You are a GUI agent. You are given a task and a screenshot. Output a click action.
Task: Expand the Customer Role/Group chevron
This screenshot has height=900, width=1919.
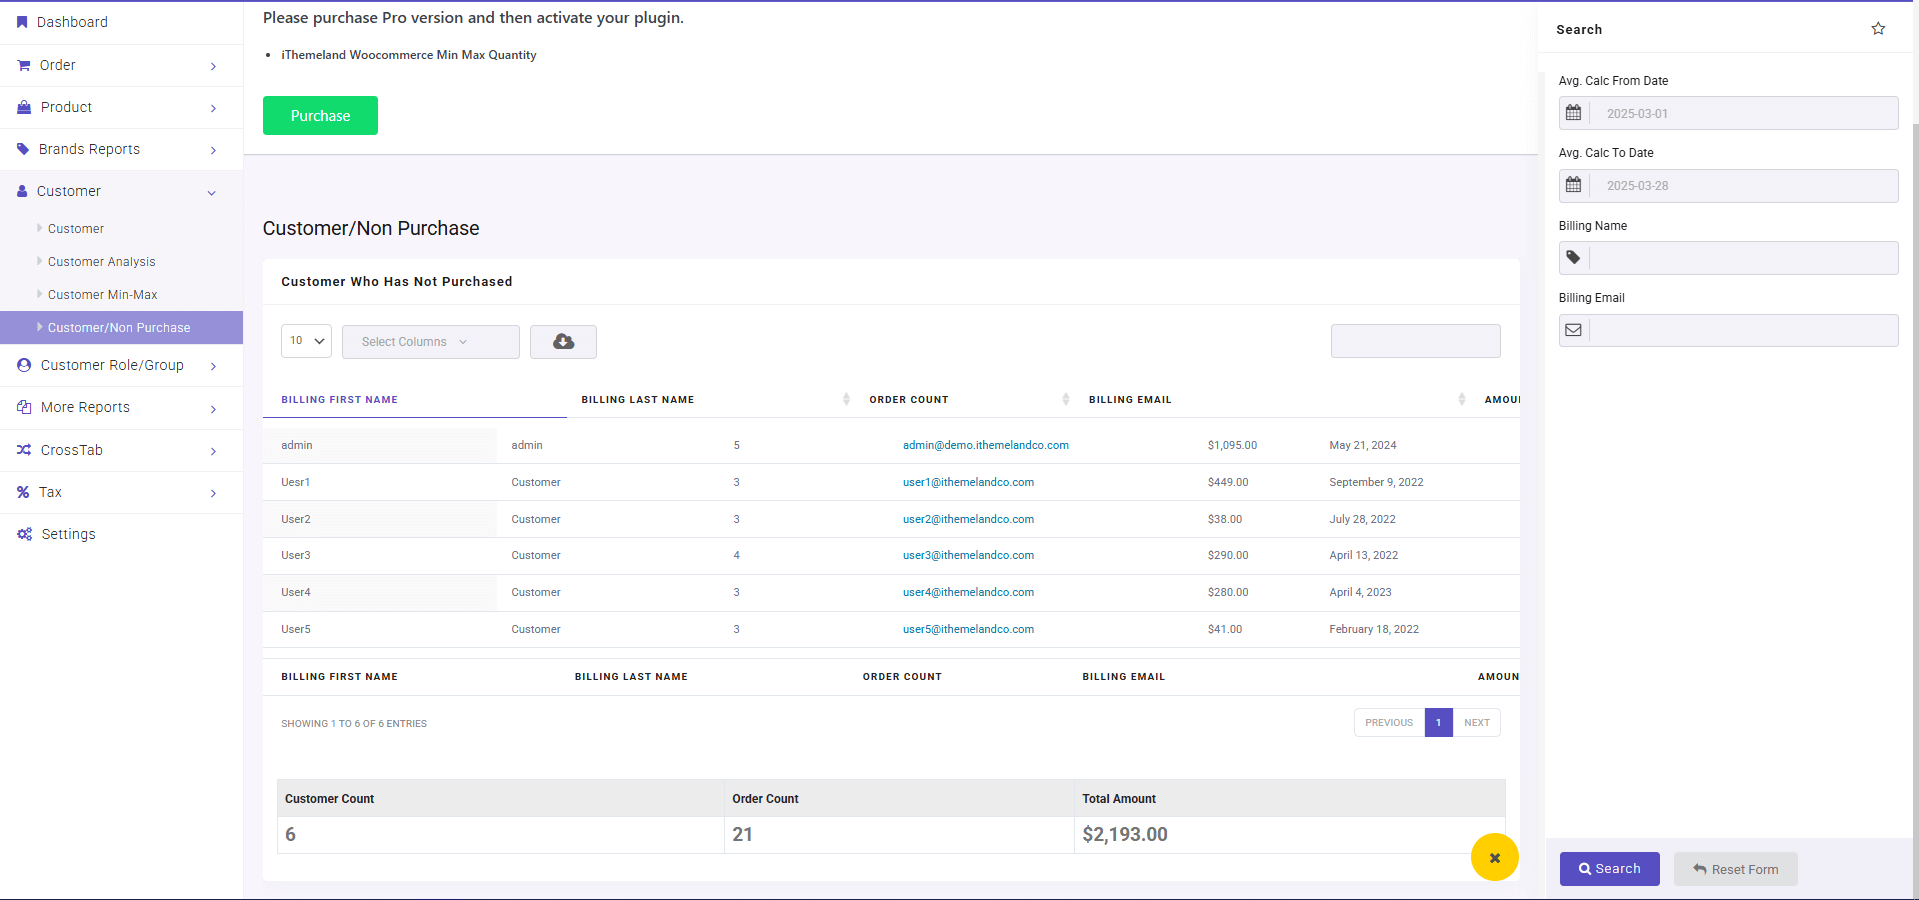[x=213, y=366]
